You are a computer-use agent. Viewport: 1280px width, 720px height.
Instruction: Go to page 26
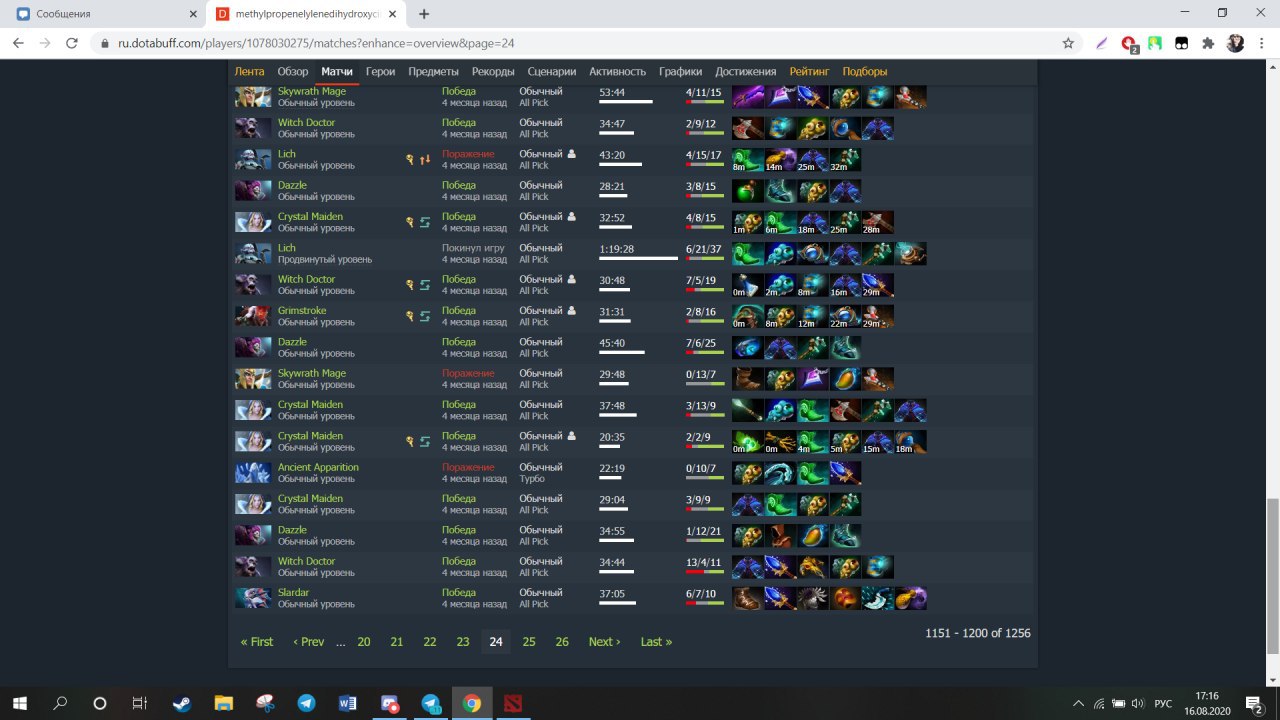point(562,642)
